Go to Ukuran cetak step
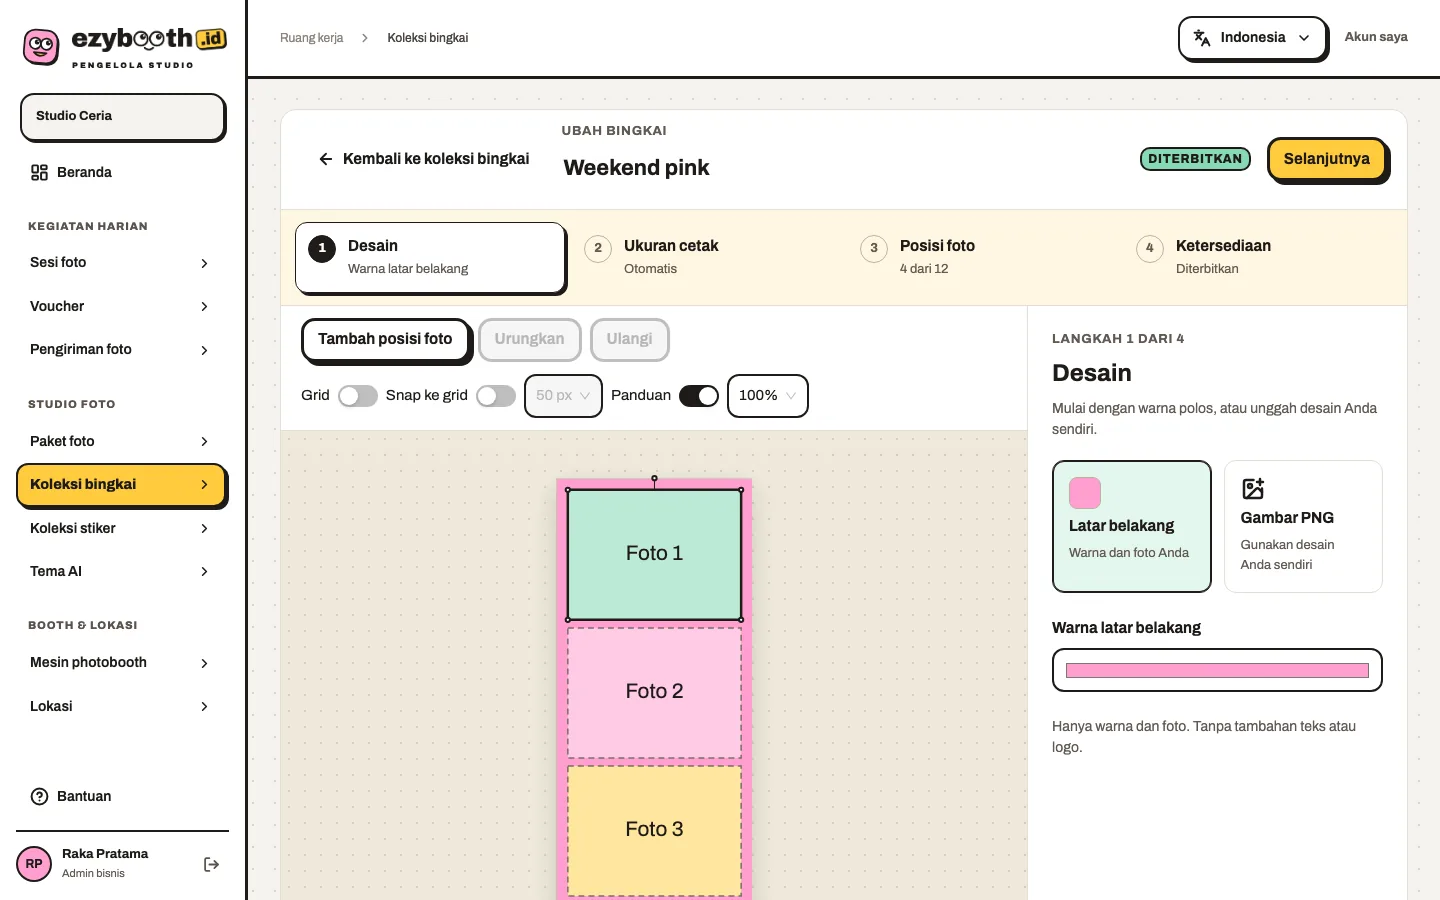Screen dimensions: 1440x900 (706, 257)
